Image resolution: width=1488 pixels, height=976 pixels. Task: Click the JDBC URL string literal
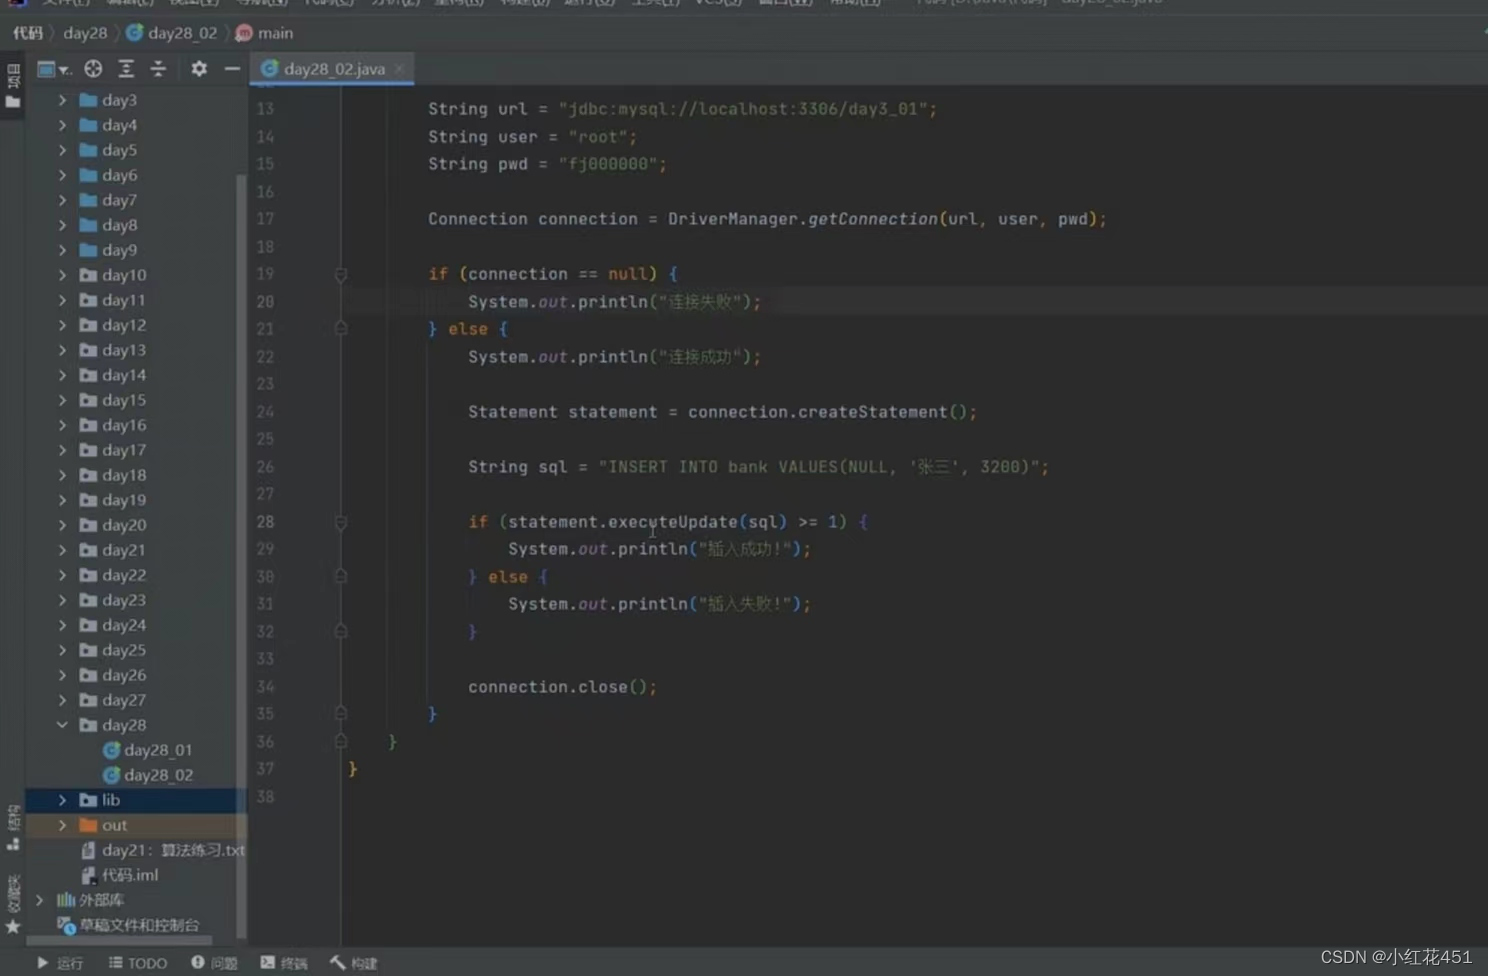tap(743, 109)
